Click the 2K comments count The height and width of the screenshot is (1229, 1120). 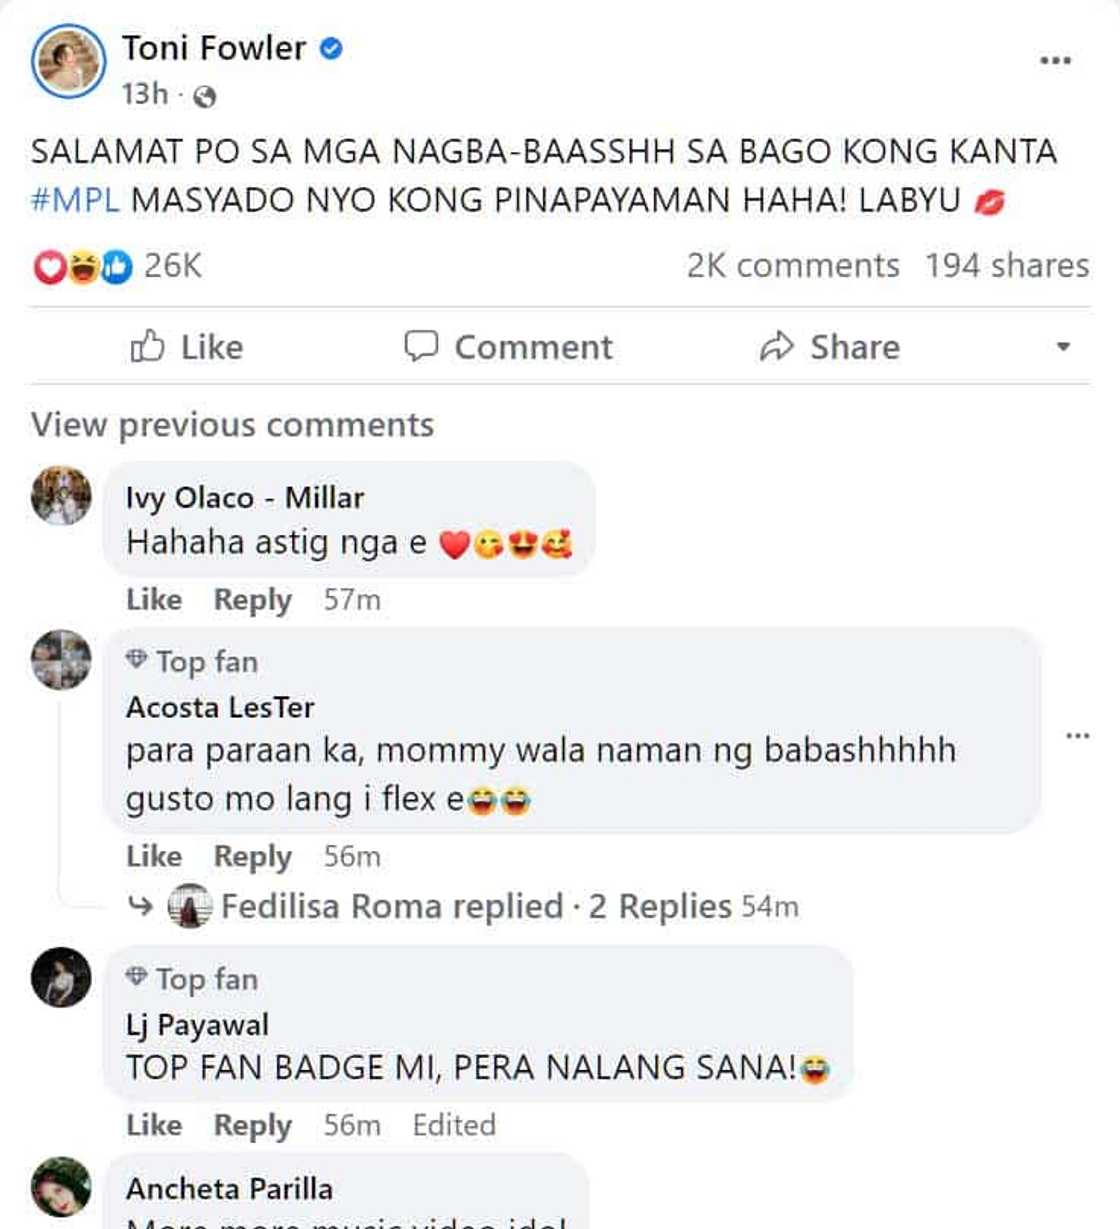(791, 265)
